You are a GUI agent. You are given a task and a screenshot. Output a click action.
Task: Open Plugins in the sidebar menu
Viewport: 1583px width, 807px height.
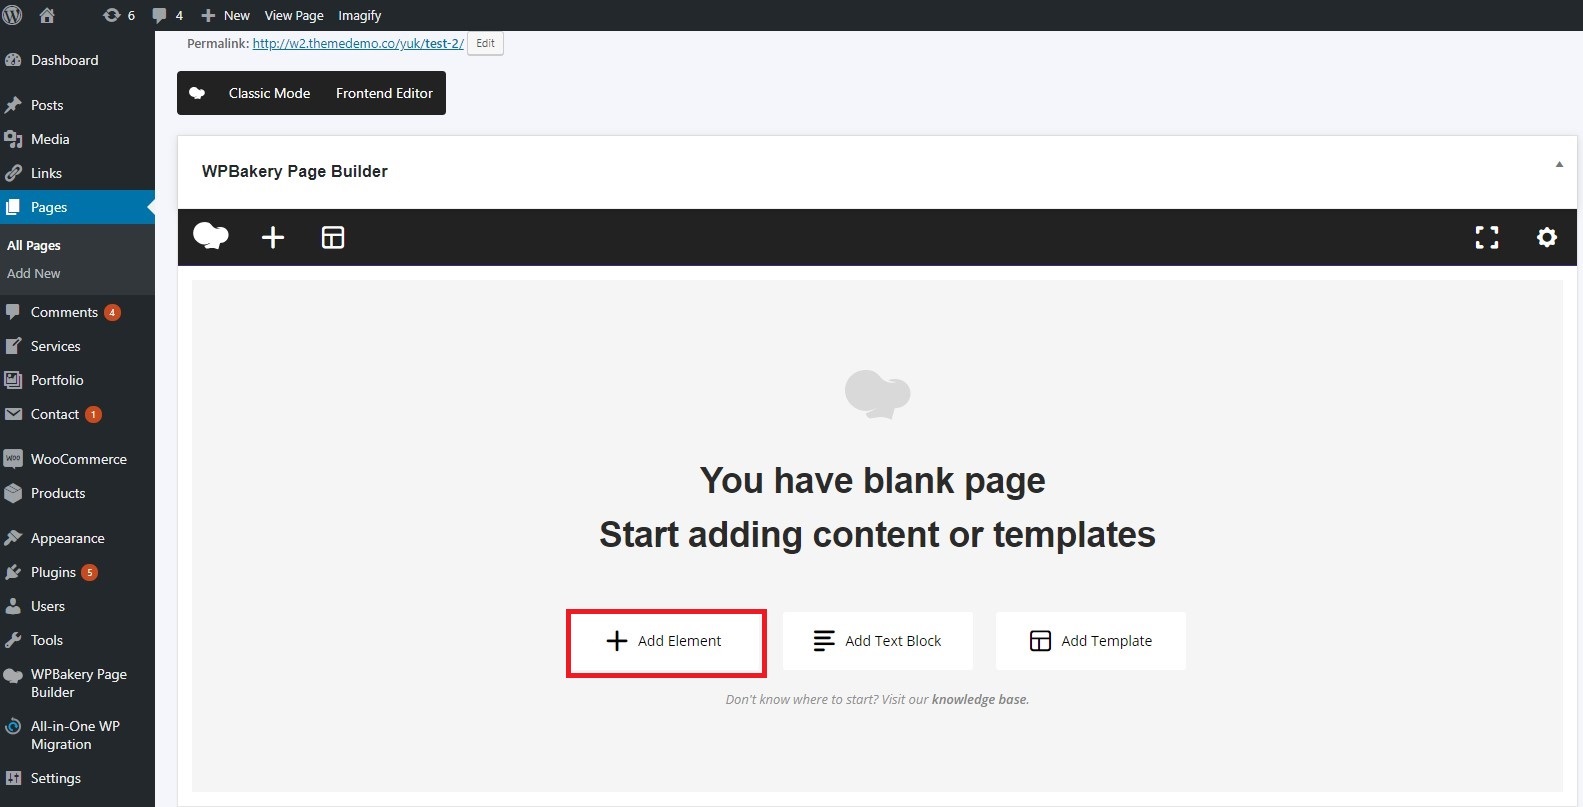53,572
